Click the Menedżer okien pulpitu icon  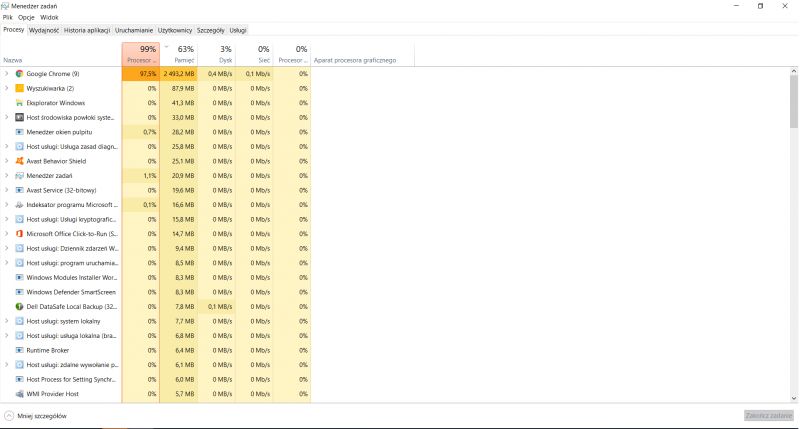pos(19,132)
